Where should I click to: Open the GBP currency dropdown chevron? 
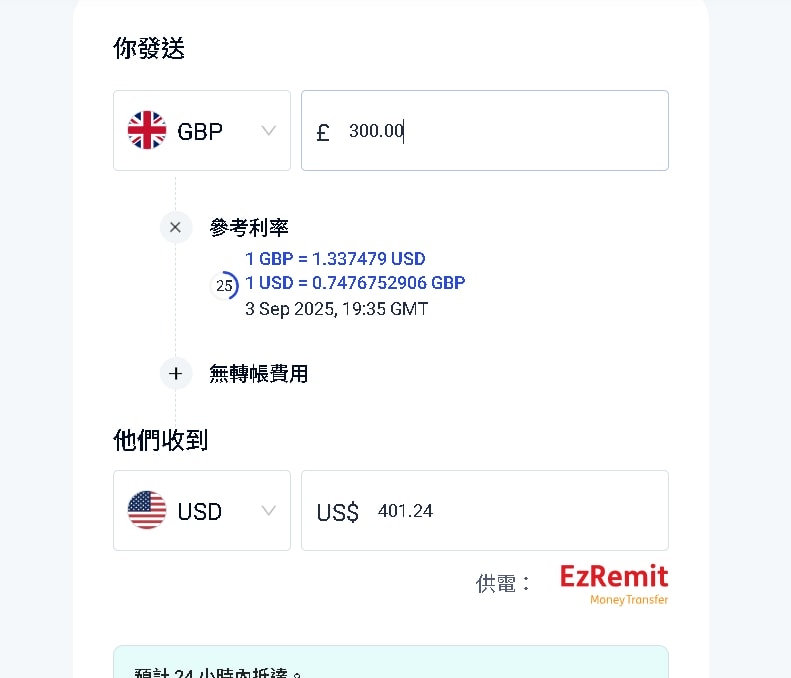coord(268,131)
